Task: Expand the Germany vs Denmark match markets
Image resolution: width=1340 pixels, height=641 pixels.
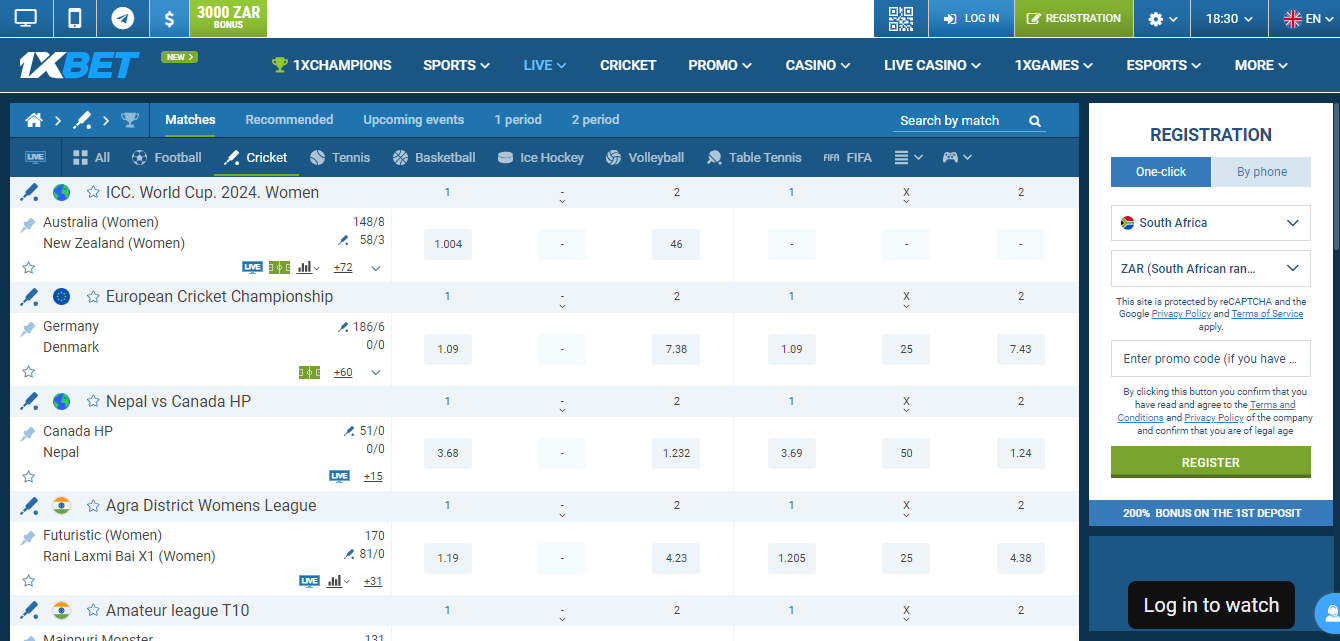Action: coord(375,372)
